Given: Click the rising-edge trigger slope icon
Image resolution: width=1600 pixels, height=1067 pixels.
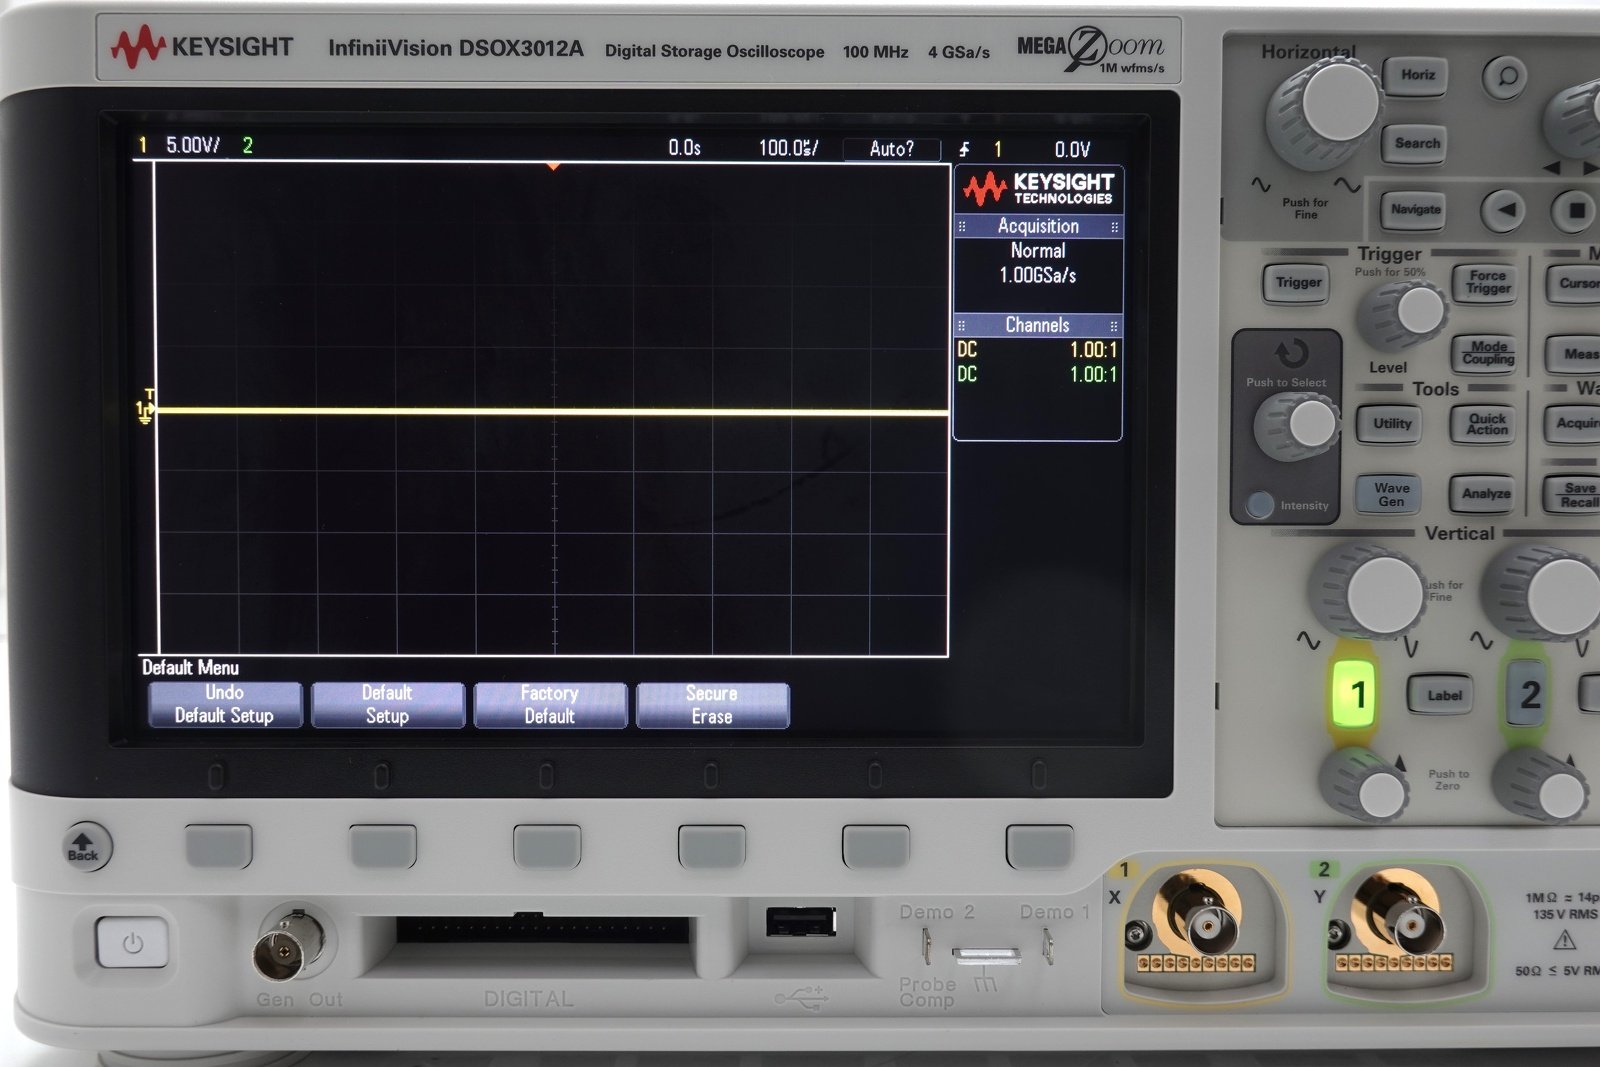Looking at the screenshot, I should click(964, 150).
